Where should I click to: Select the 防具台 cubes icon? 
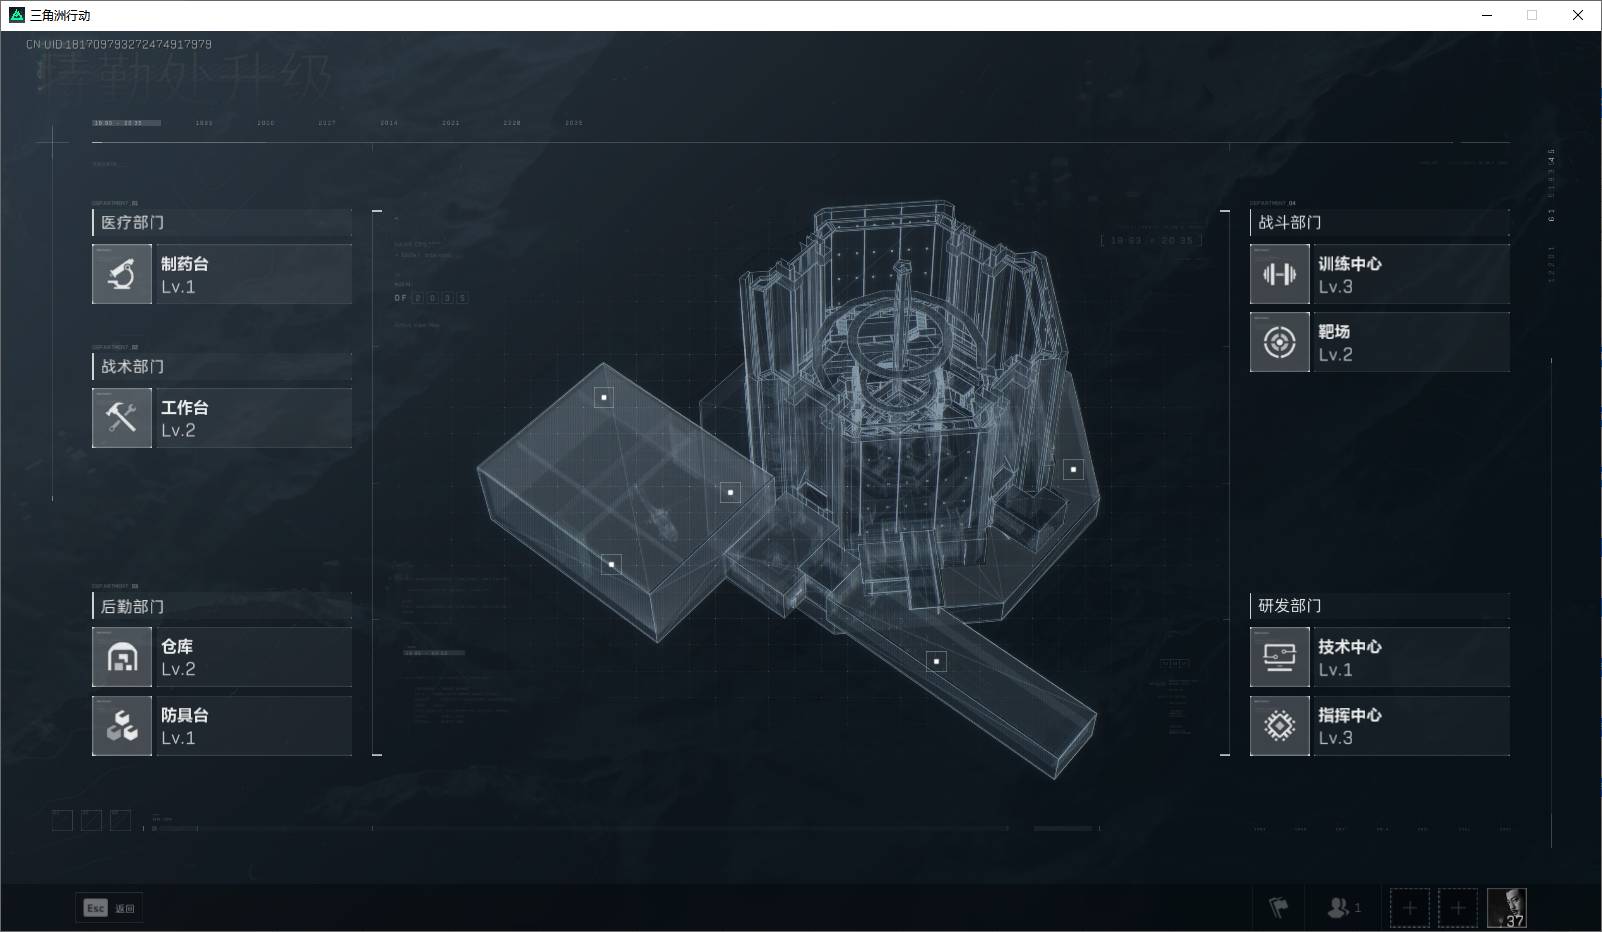pyautogui.click(x=122, y=726)
